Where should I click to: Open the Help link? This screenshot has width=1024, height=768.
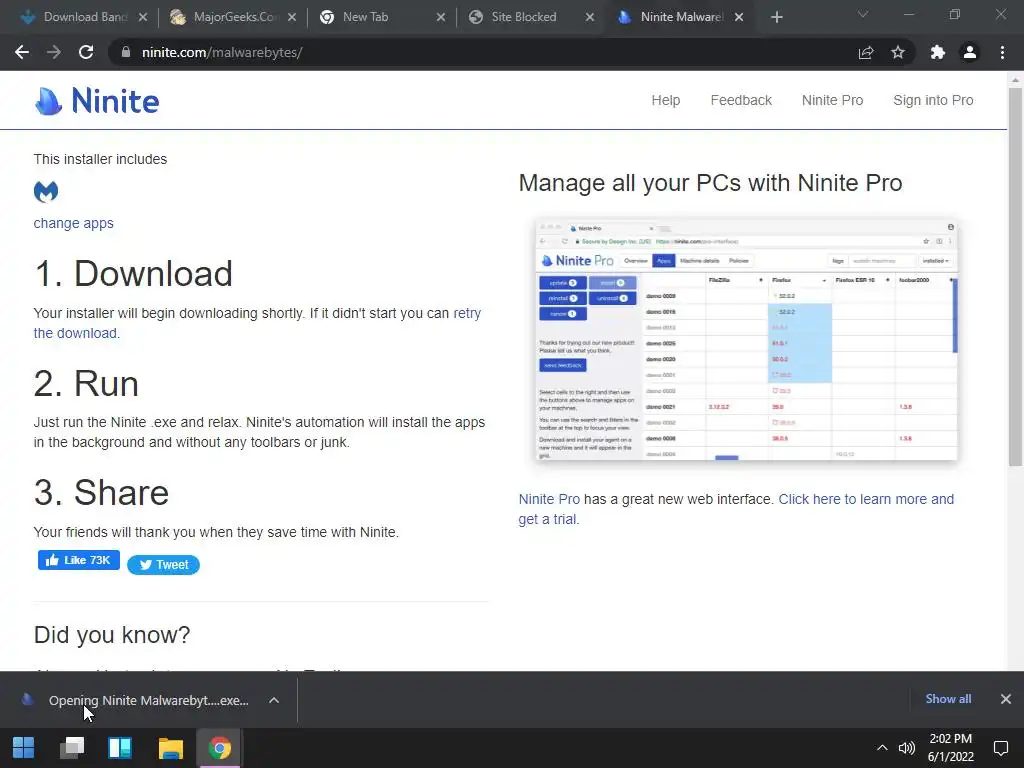point(665,100)
